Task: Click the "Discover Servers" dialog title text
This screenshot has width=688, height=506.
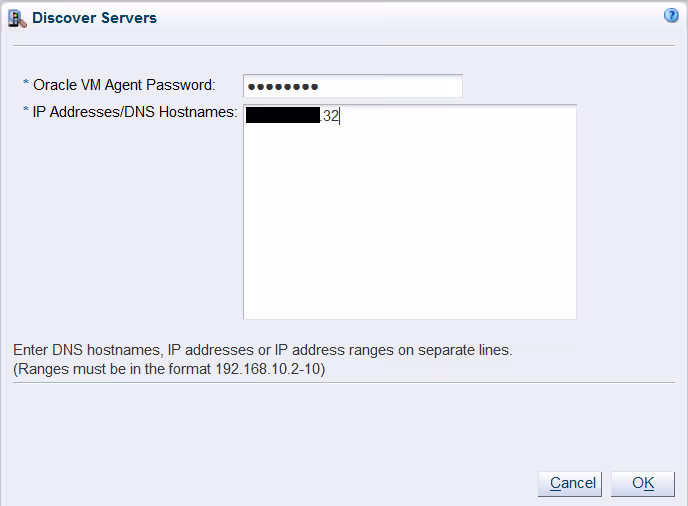Action: pos(94,18)
